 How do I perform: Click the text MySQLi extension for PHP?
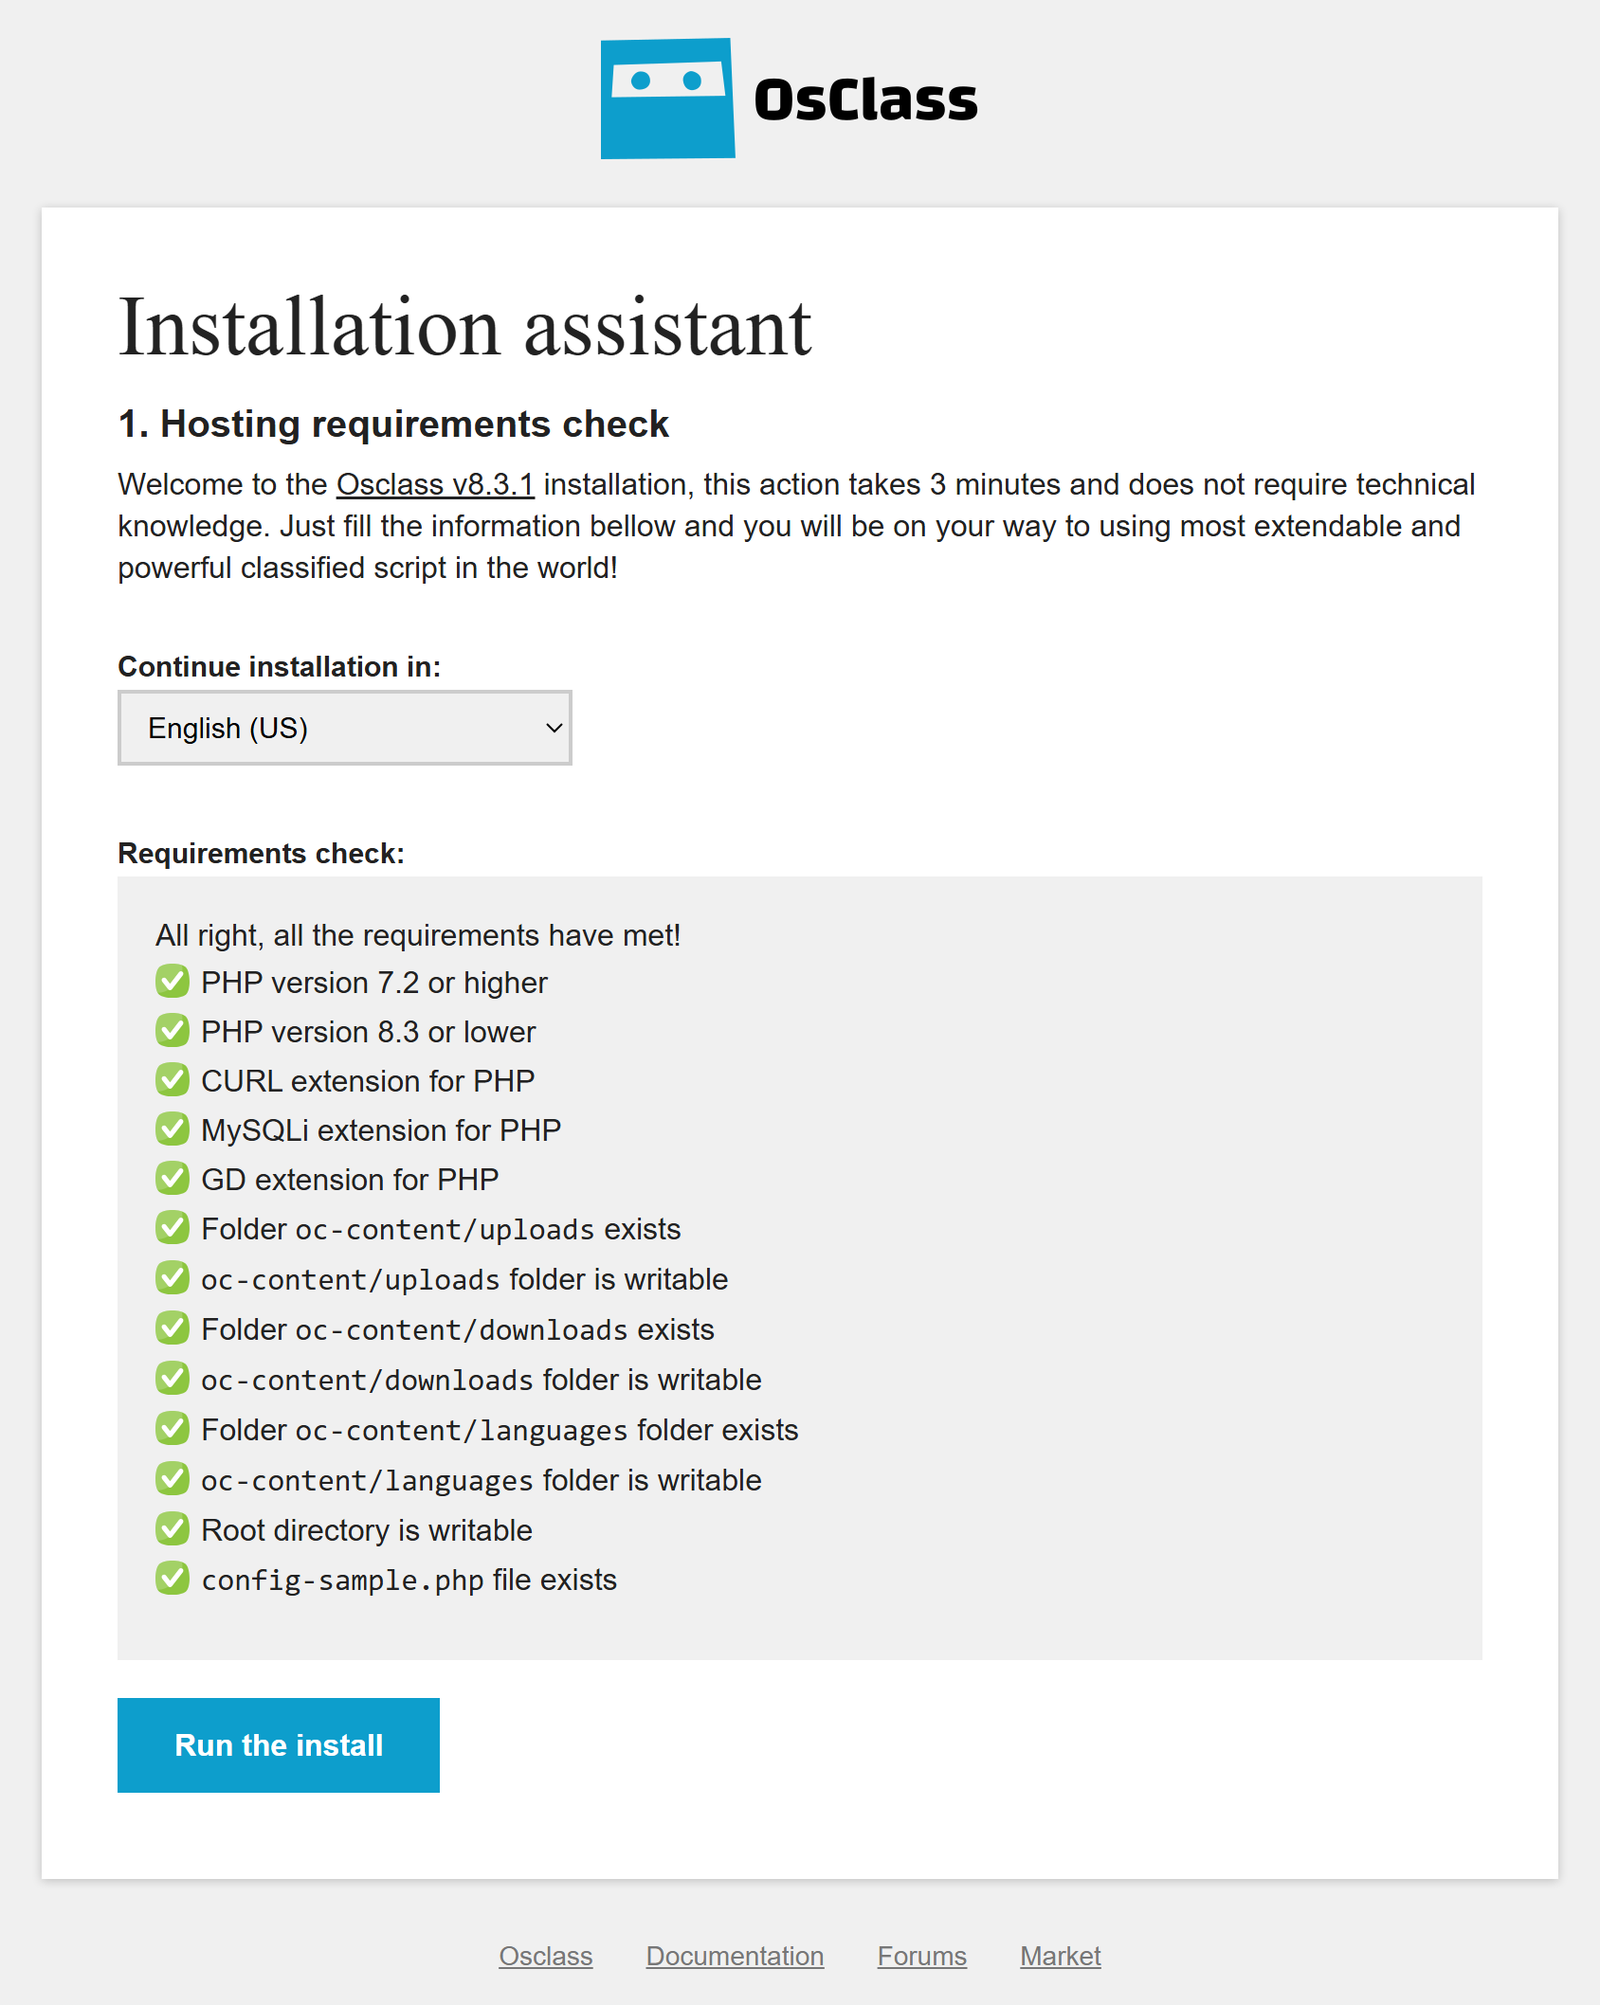pyautogui.click(x=381, y=1130)
